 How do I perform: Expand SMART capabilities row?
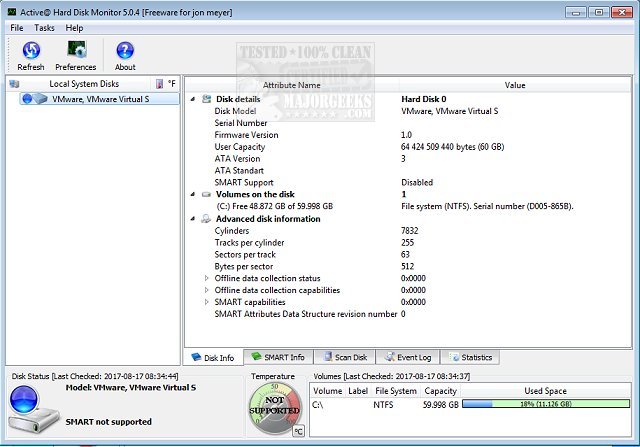pos(207,302)
